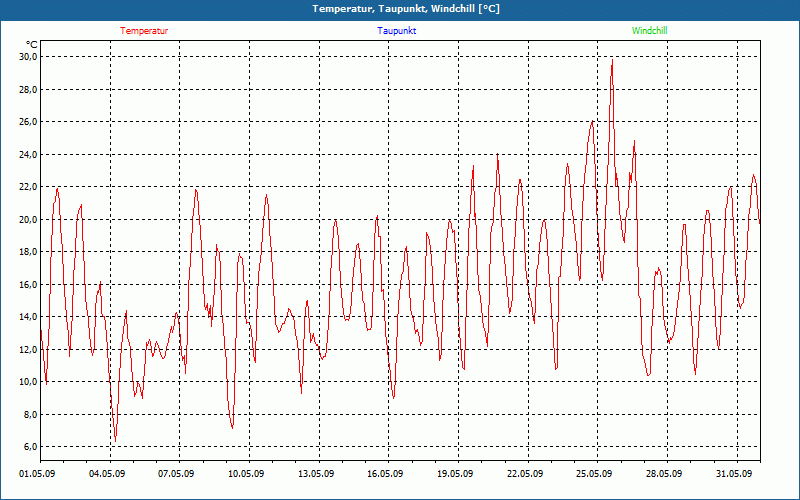Image resolution: width=800 pixels, height=500 pixels.
Task: Click the red Temperatur legend label
Action: click(x=144, y=31)
